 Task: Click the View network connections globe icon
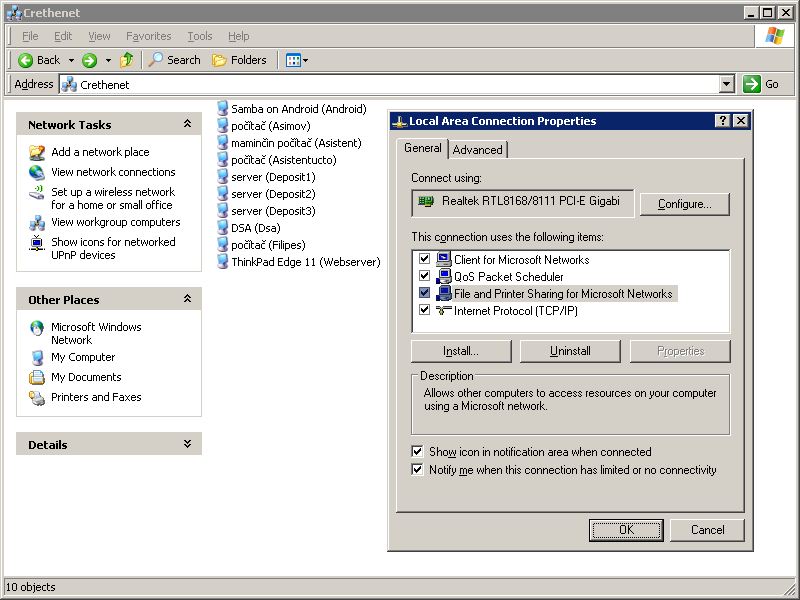tap(37, 172)
